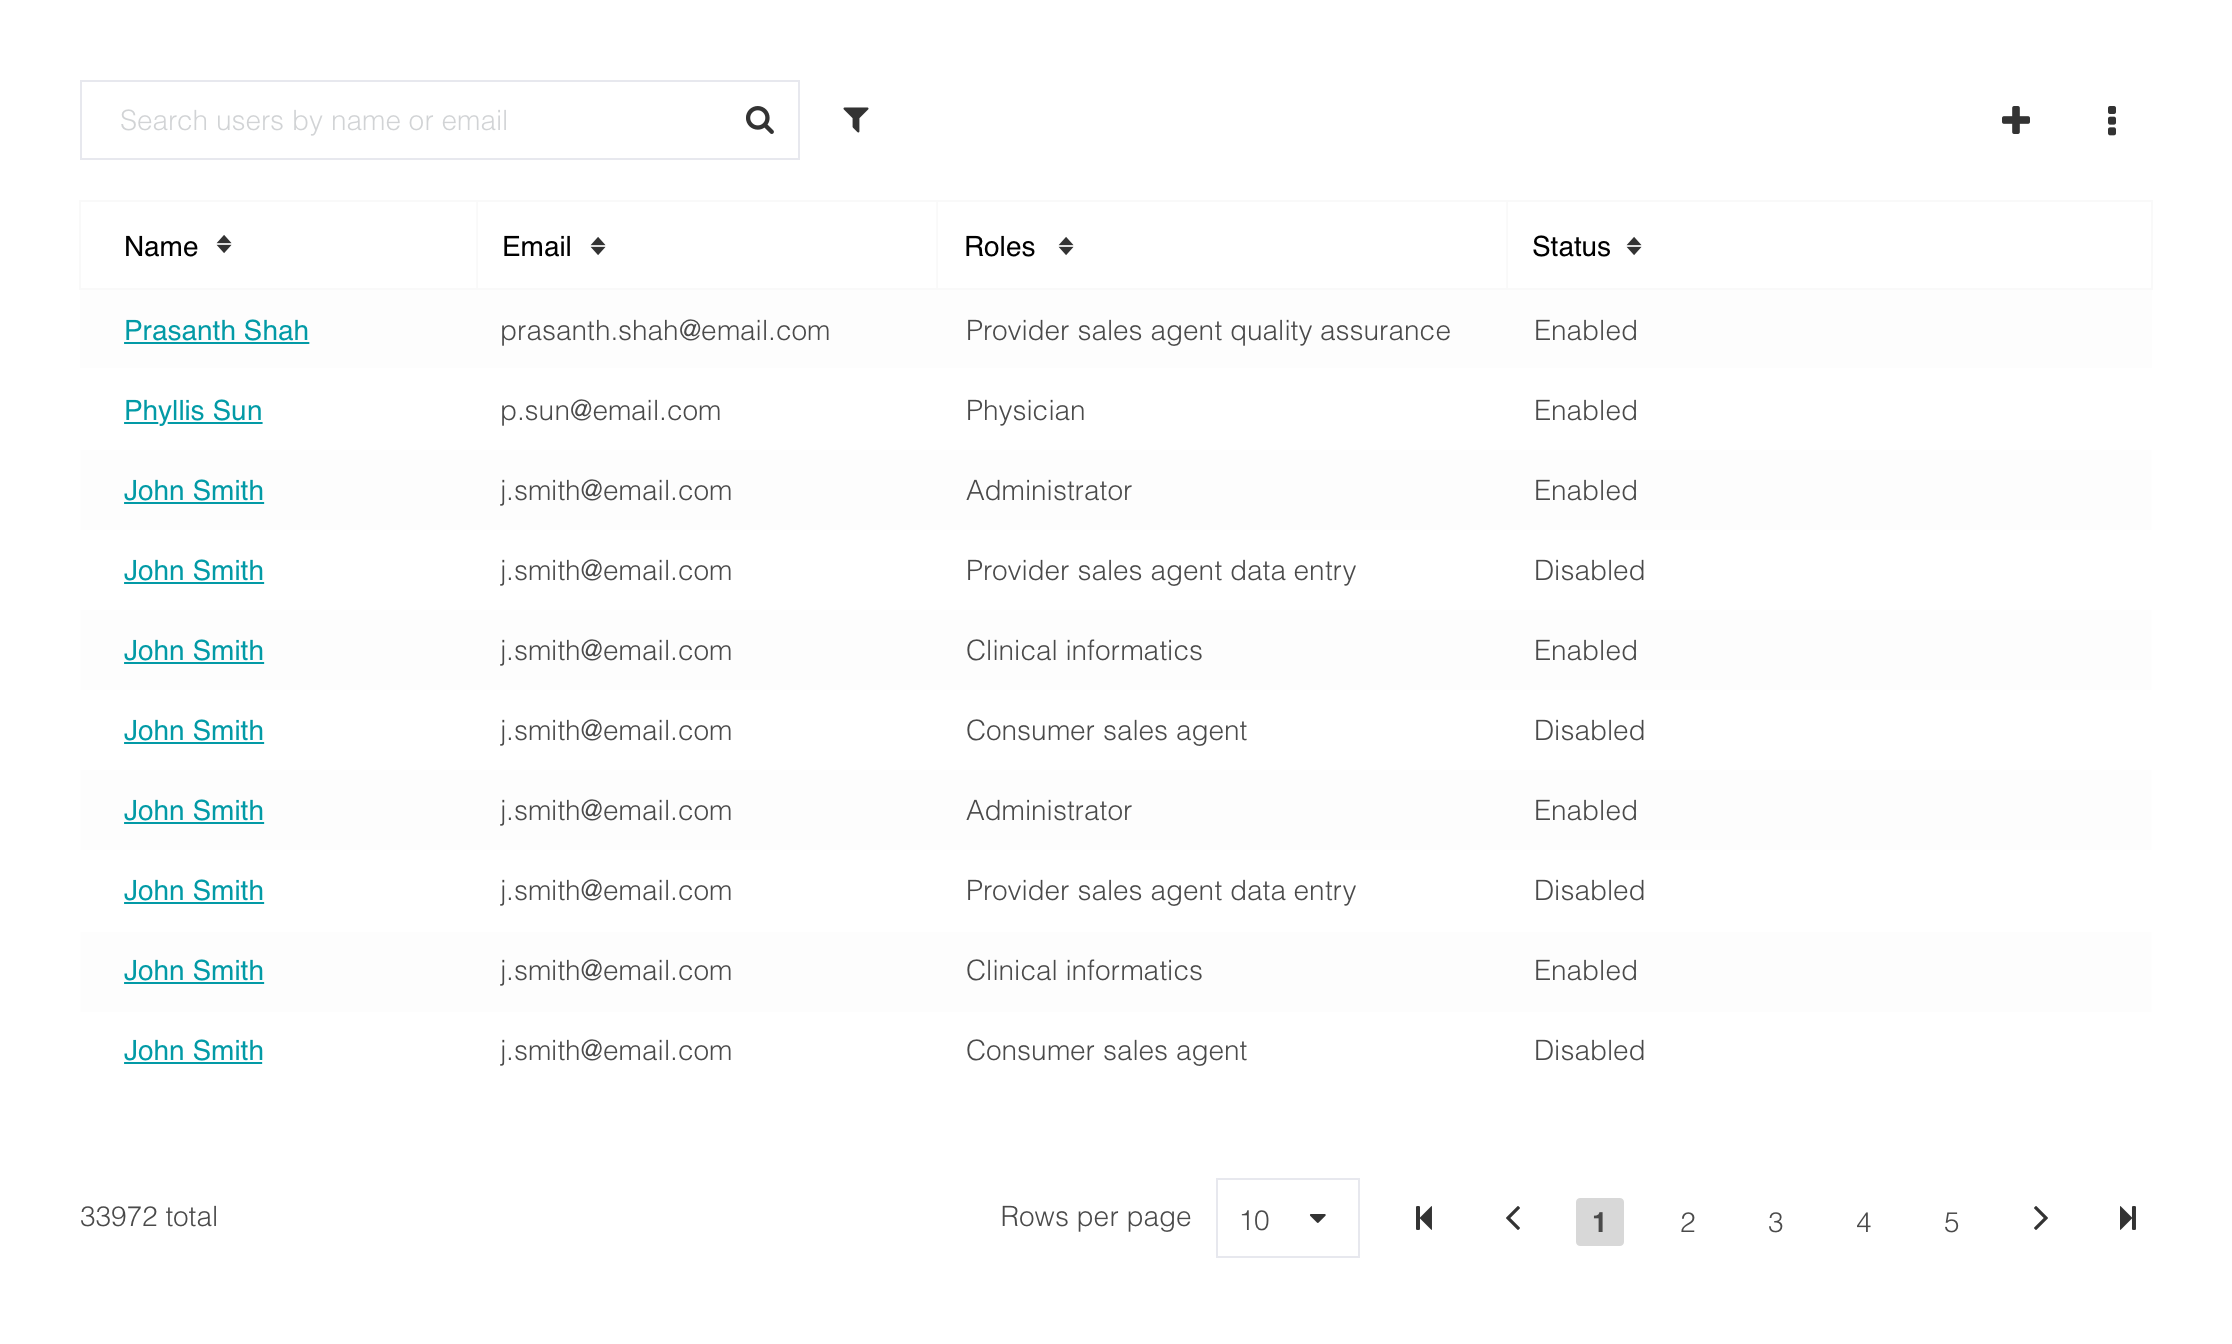Sort table by Email column

[x=598, y=246]
